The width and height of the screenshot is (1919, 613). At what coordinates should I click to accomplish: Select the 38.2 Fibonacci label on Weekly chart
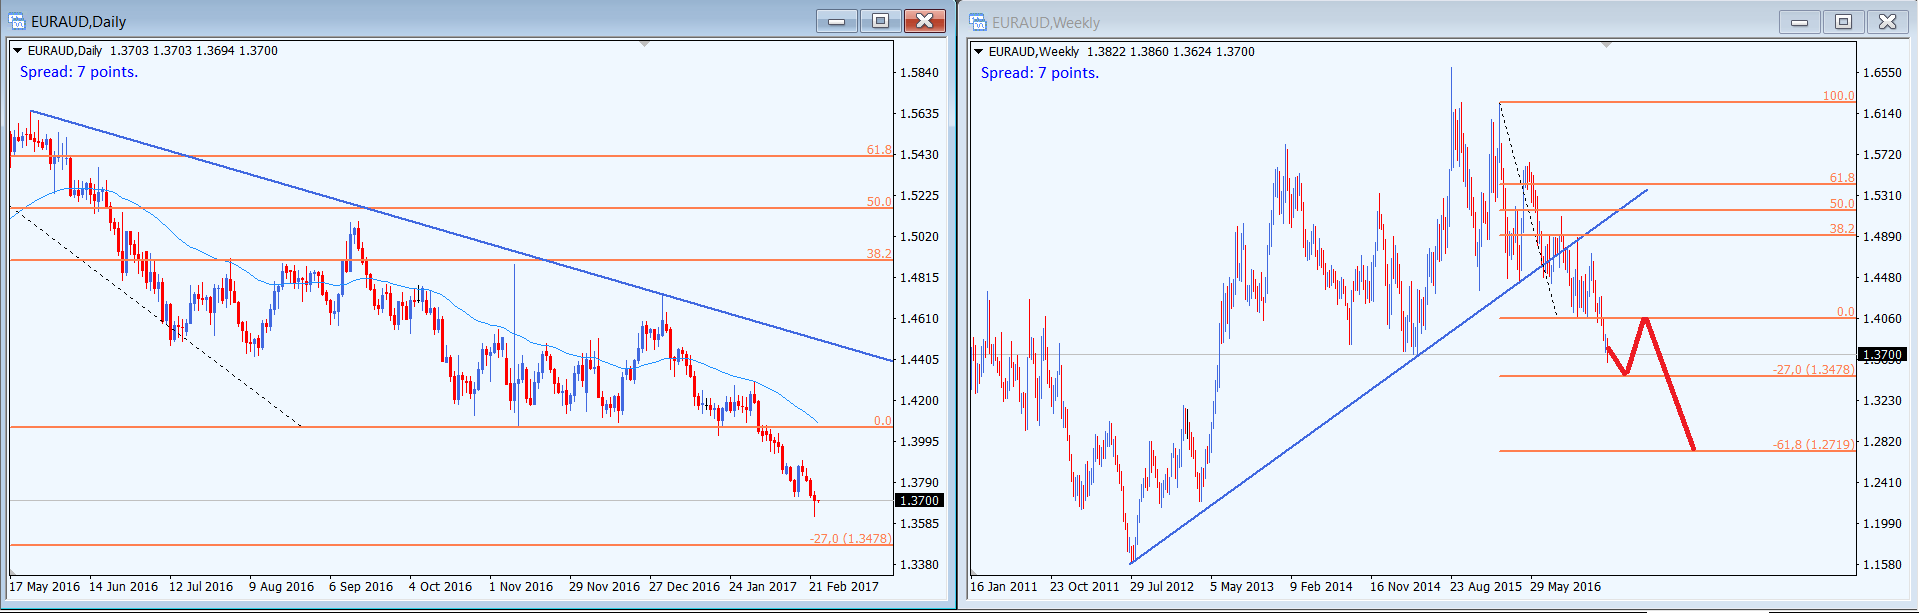(x=1842, y=229)
